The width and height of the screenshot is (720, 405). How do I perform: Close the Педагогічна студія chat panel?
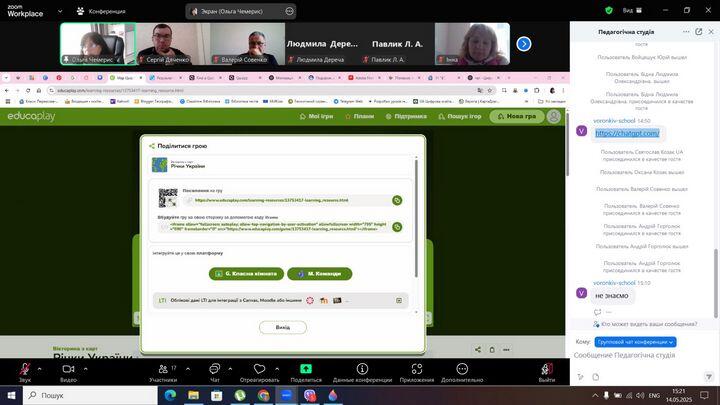[711, 32]
